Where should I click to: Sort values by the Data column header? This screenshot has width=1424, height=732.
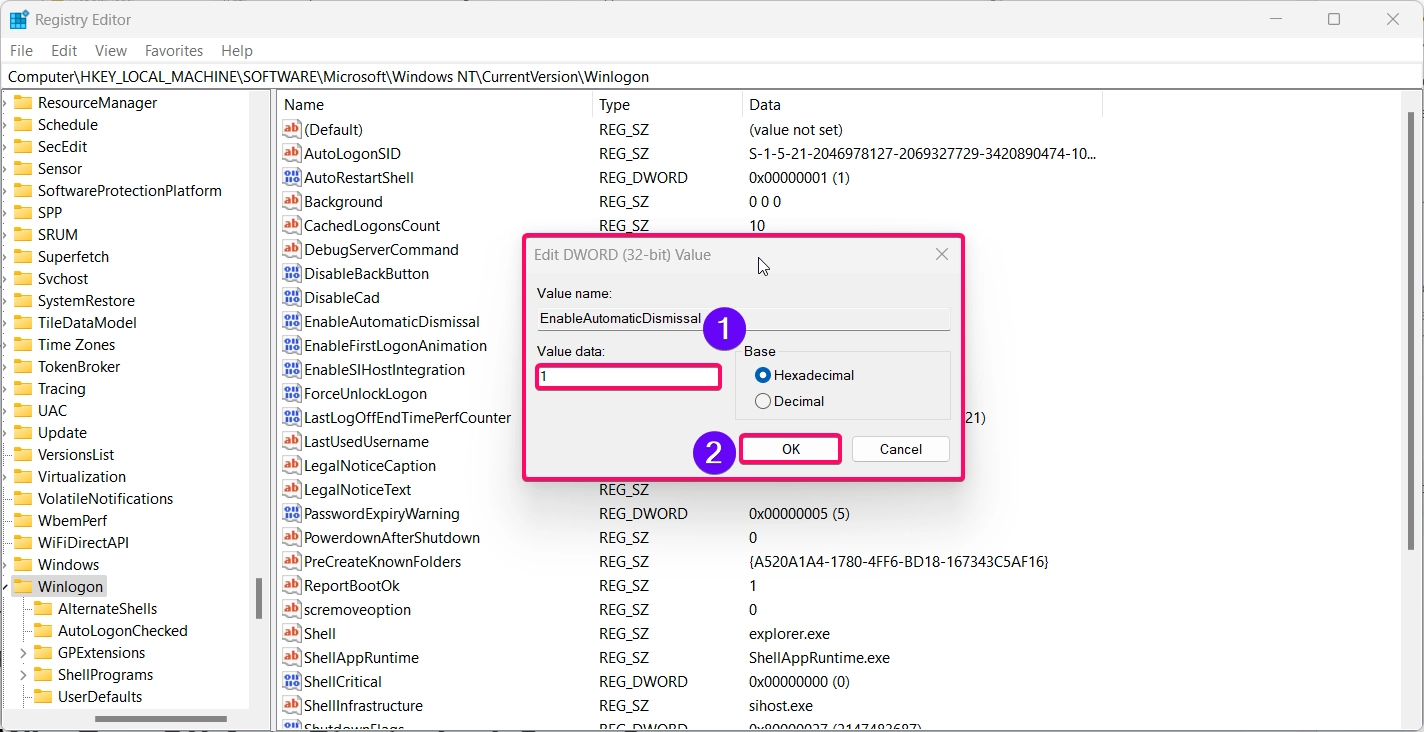[x=922, y=104]
